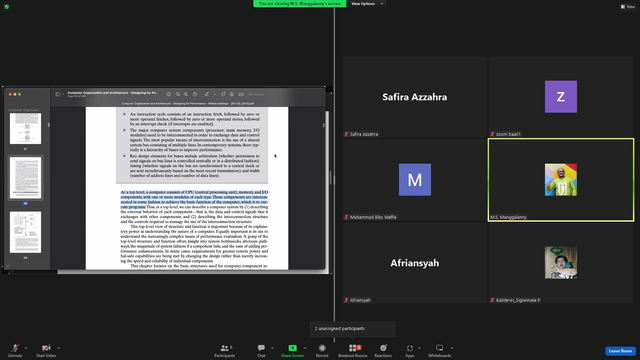Expand audio options arrow beside Unmute
The height and width of the screenshot is (360, 640).
[x=26, y=348]
